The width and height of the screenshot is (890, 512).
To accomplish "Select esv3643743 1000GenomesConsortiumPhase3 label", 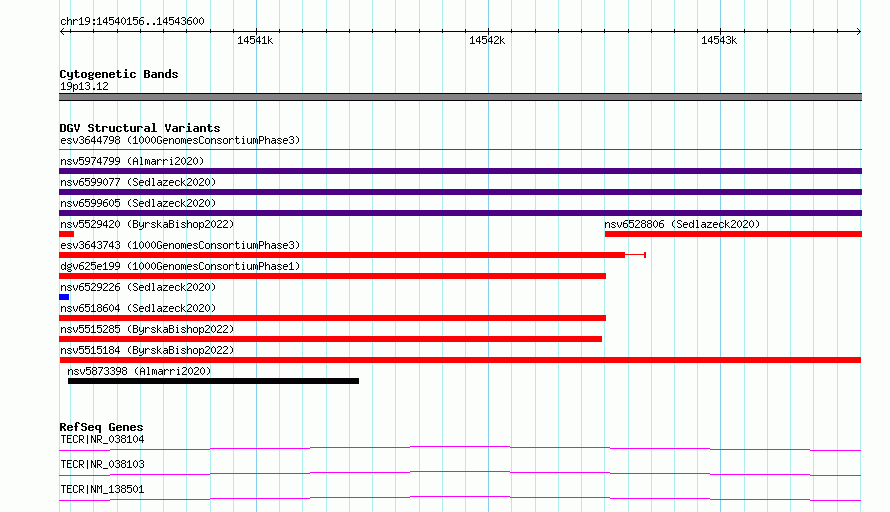I will click(x=180, y=245).
